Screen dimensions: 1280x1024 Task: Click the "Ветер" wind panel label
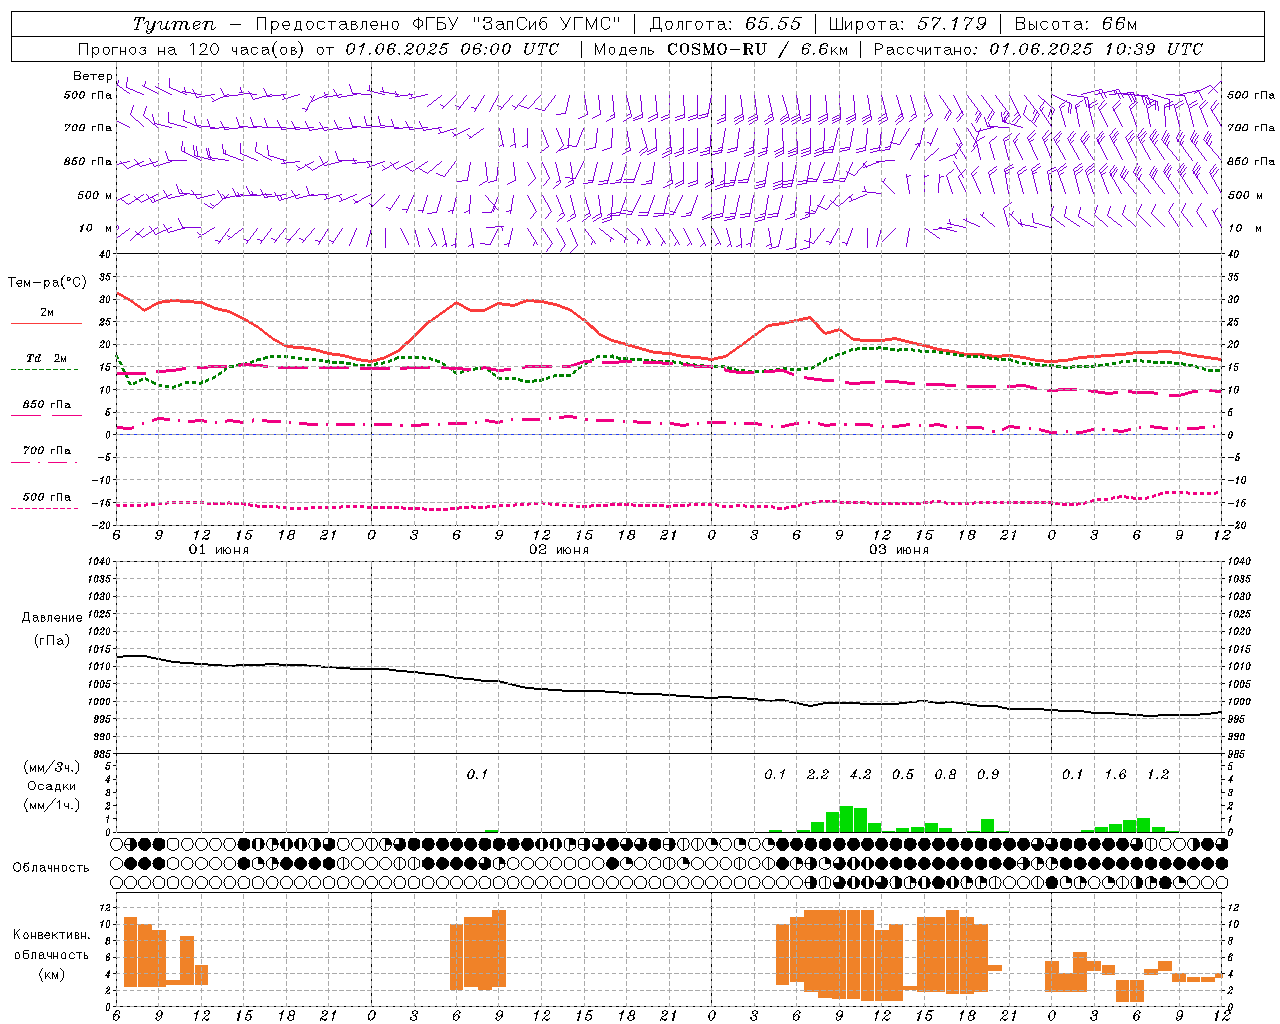point(92,76)
